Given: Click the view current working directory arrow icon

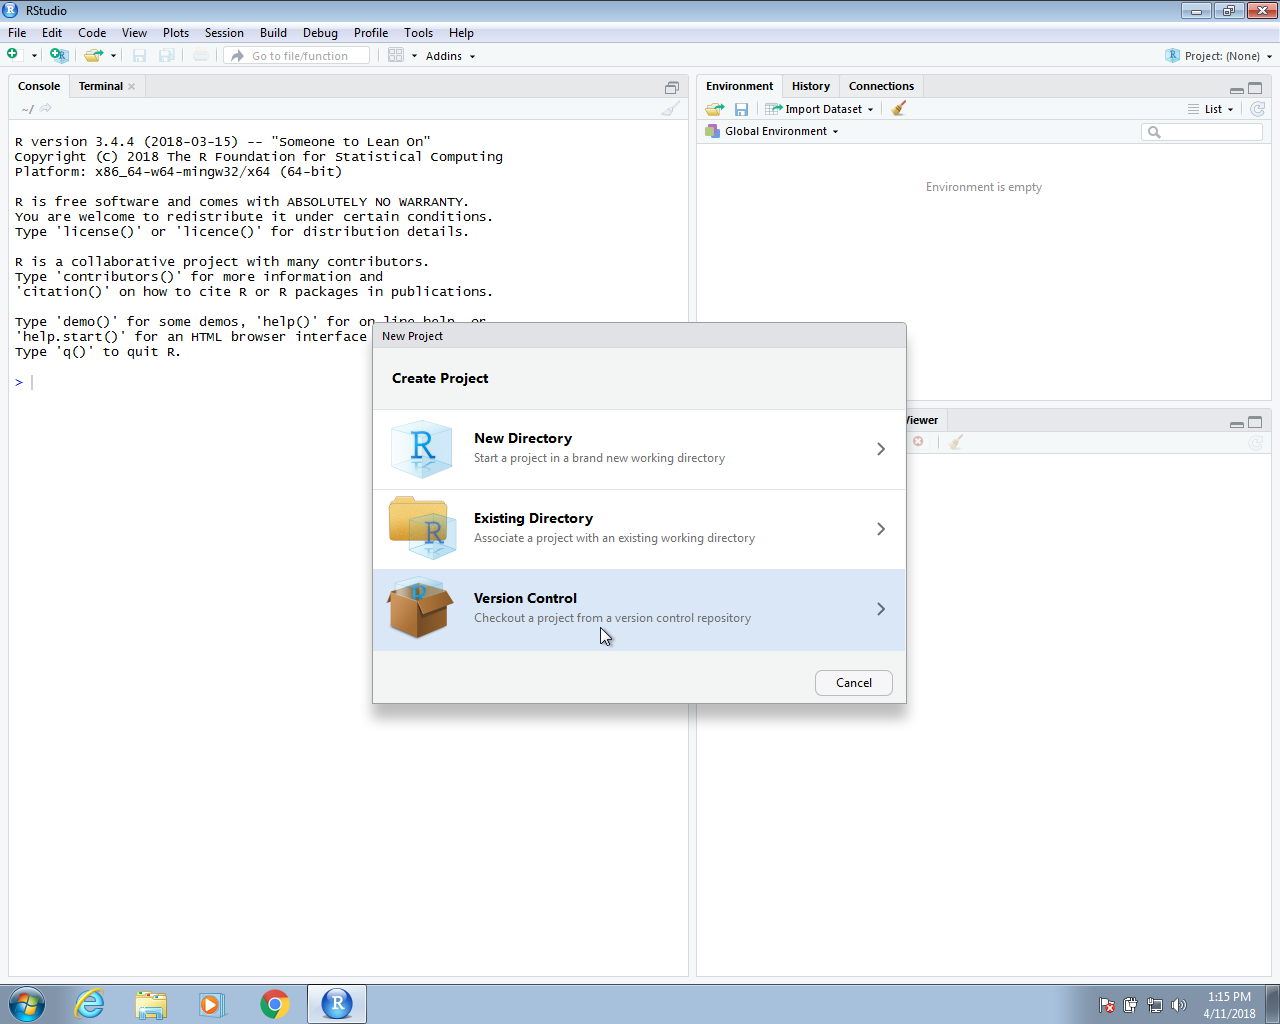Looking at the screenshot, I should [x=45, y=108].
